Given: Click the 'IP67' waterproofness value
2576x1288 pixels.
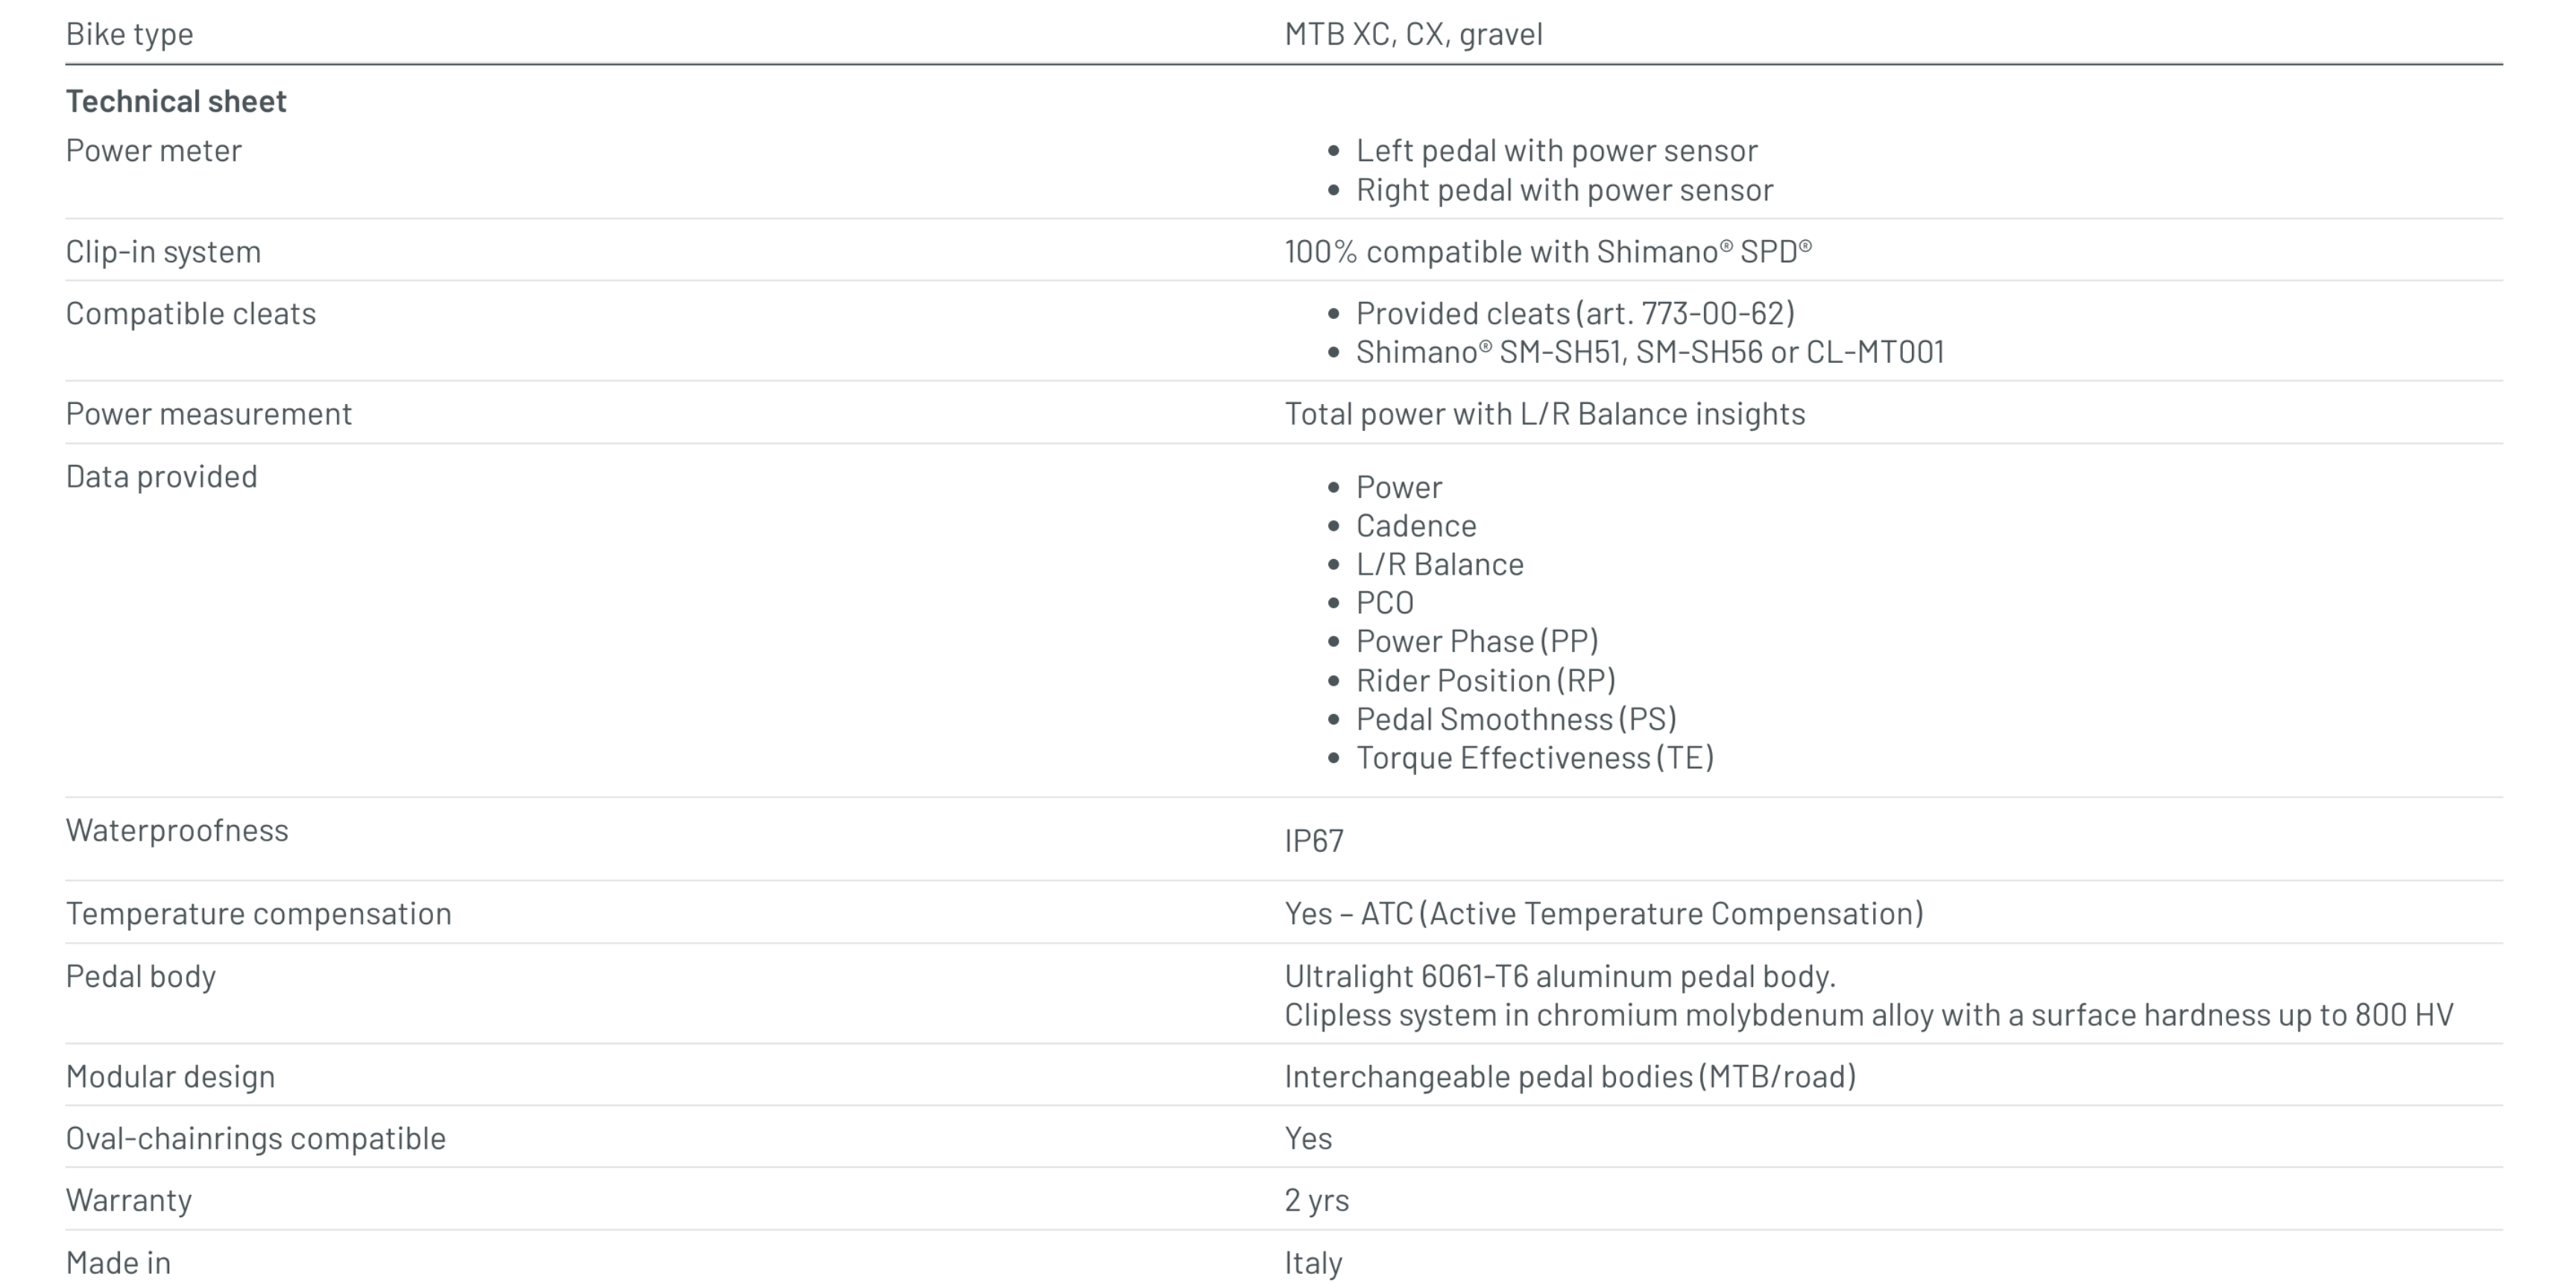Looking at the screenshot, I should [1313, 841].
